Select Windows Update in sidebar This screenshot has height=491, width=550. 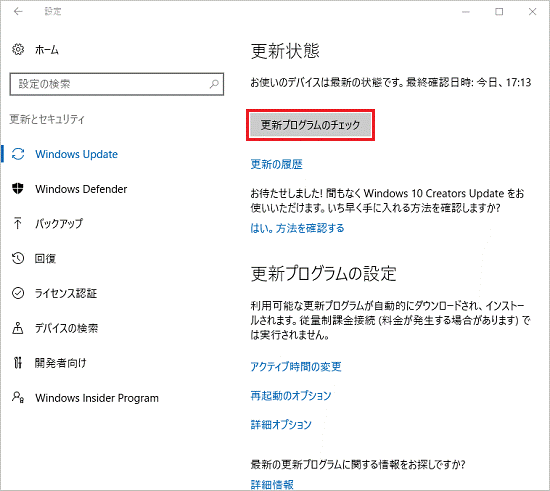click(x=76, y=154)
